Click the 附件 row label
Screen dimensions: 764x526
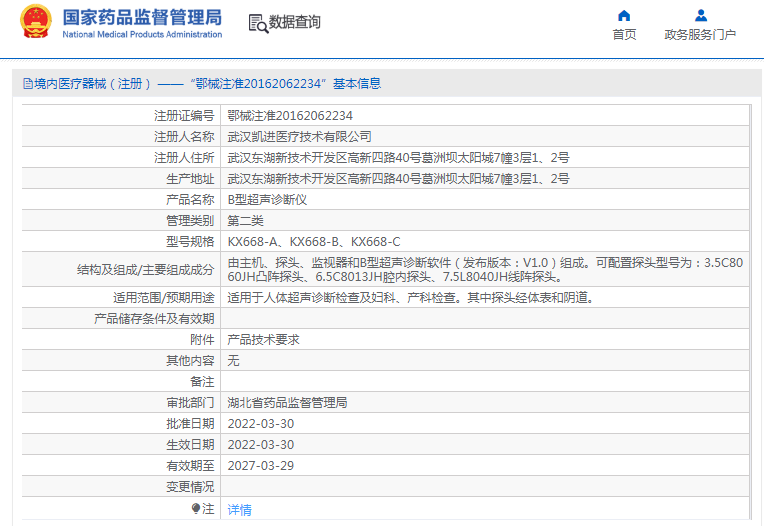[x=202, y=339]
